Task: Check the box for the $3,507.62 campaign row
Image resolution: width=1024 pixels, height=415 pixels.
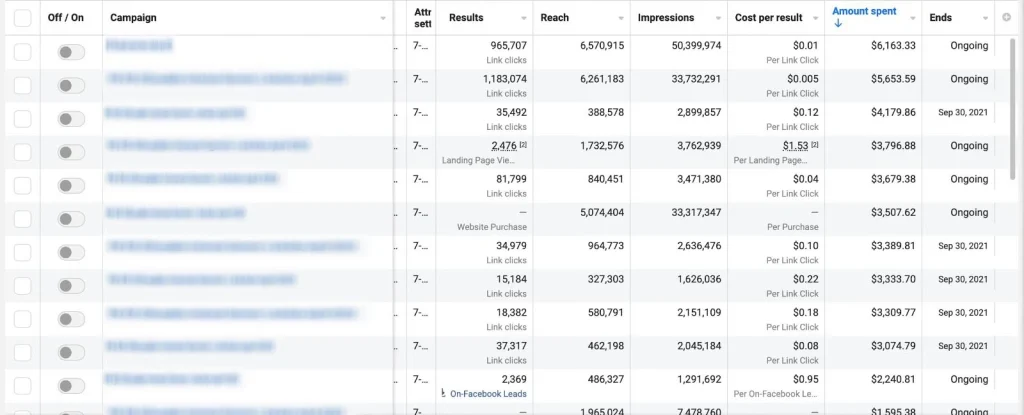Action: point(22,219)
